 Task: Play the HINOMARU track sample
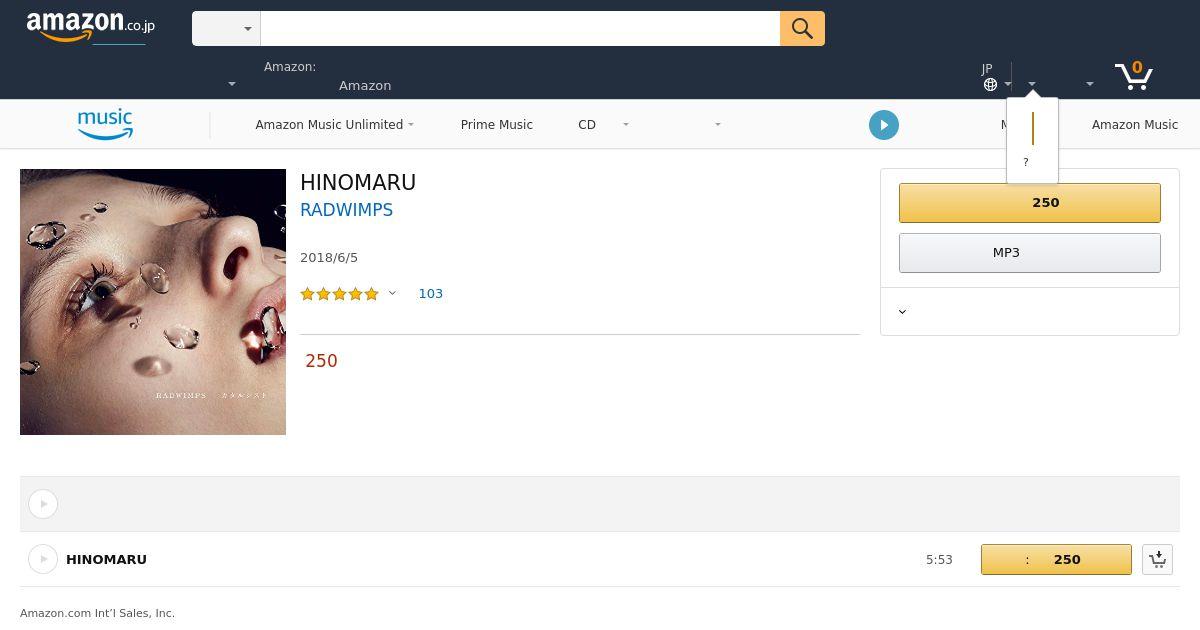tap(43, 559)
